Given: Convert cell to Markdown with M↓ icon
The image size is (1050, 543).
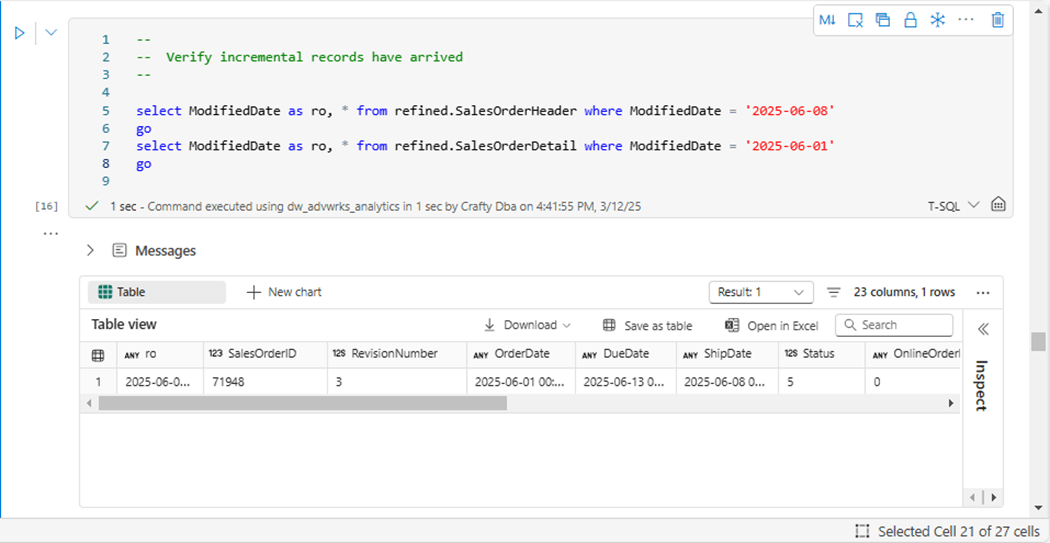Looking at the screenshot, I should (x=827, y=20).
